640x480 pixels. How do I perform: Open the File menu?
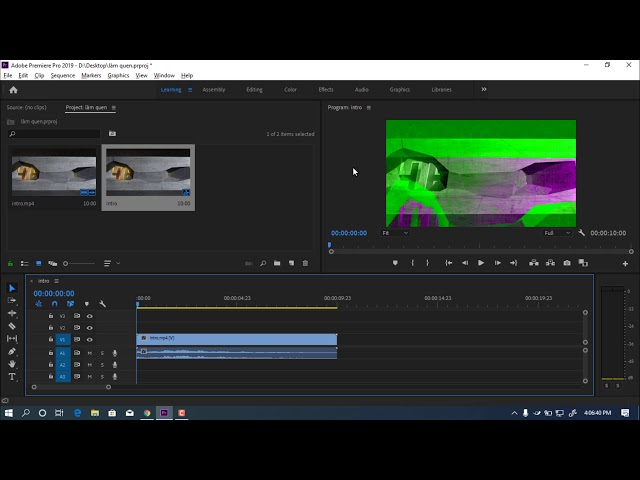[x=8, y=76]
